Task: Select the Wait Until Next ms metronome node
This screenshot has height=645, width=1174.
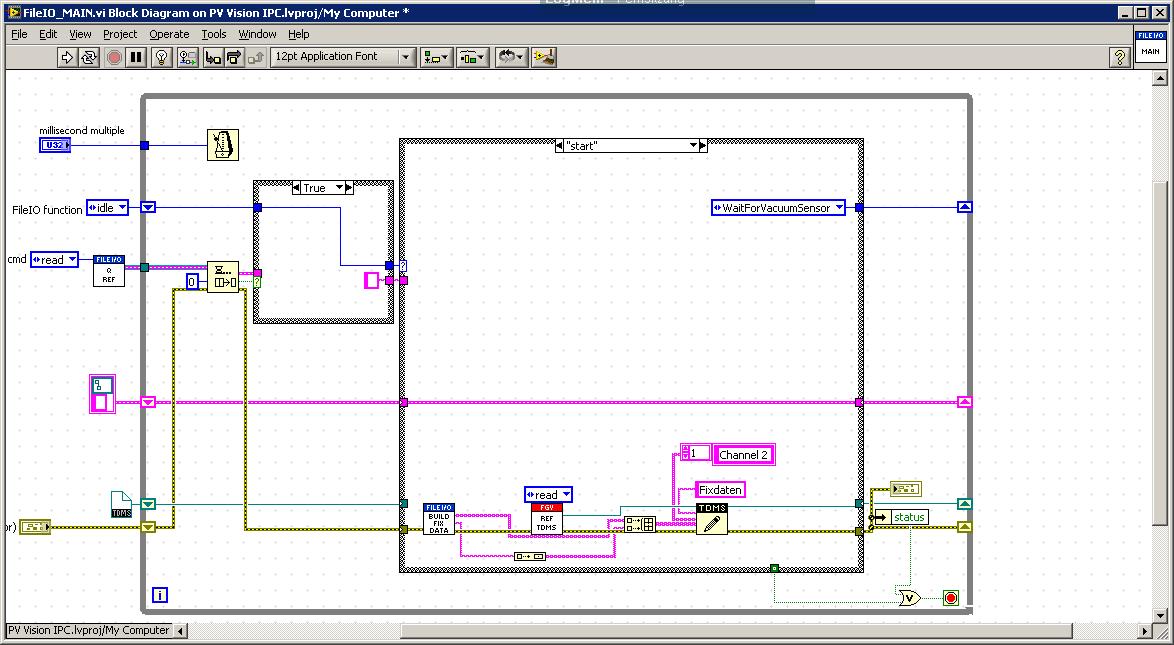Action: click(x=222, y=145)
